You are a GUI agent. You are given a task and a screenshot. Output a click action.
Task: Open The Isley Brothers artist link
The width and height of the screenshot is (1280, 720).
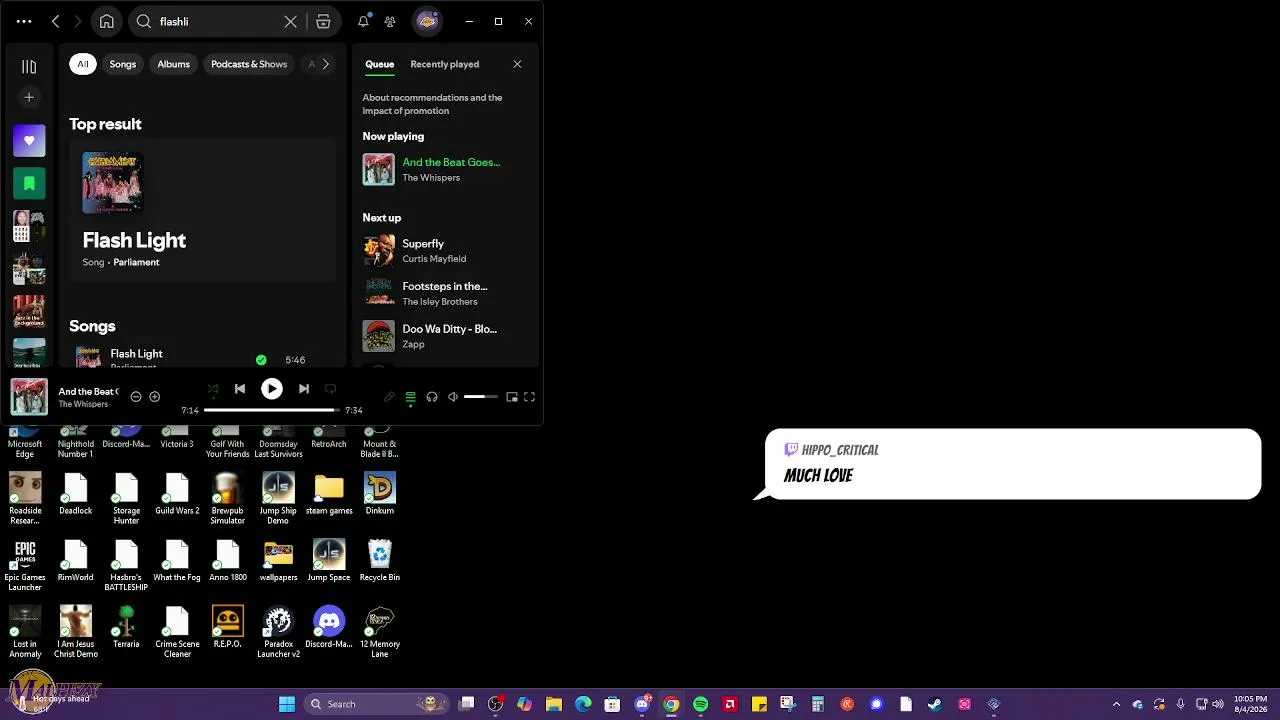tap(440, 302)
